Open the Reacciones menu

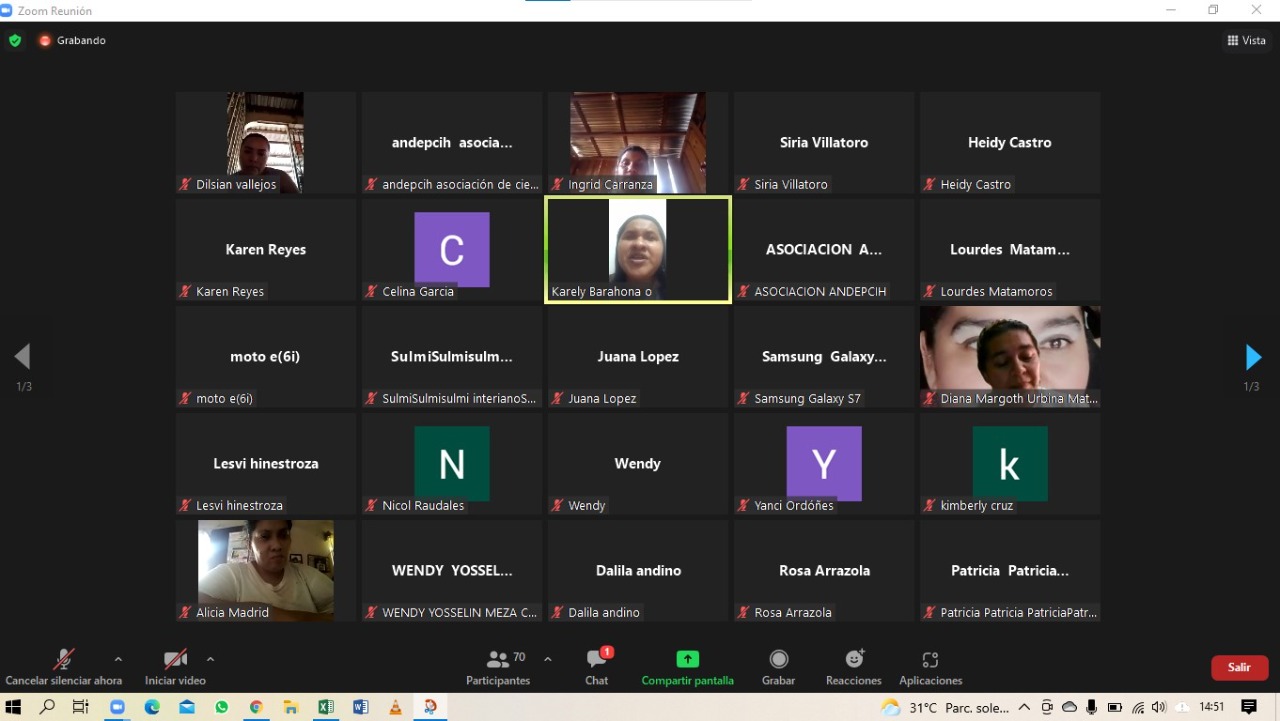tap(853, 667)
